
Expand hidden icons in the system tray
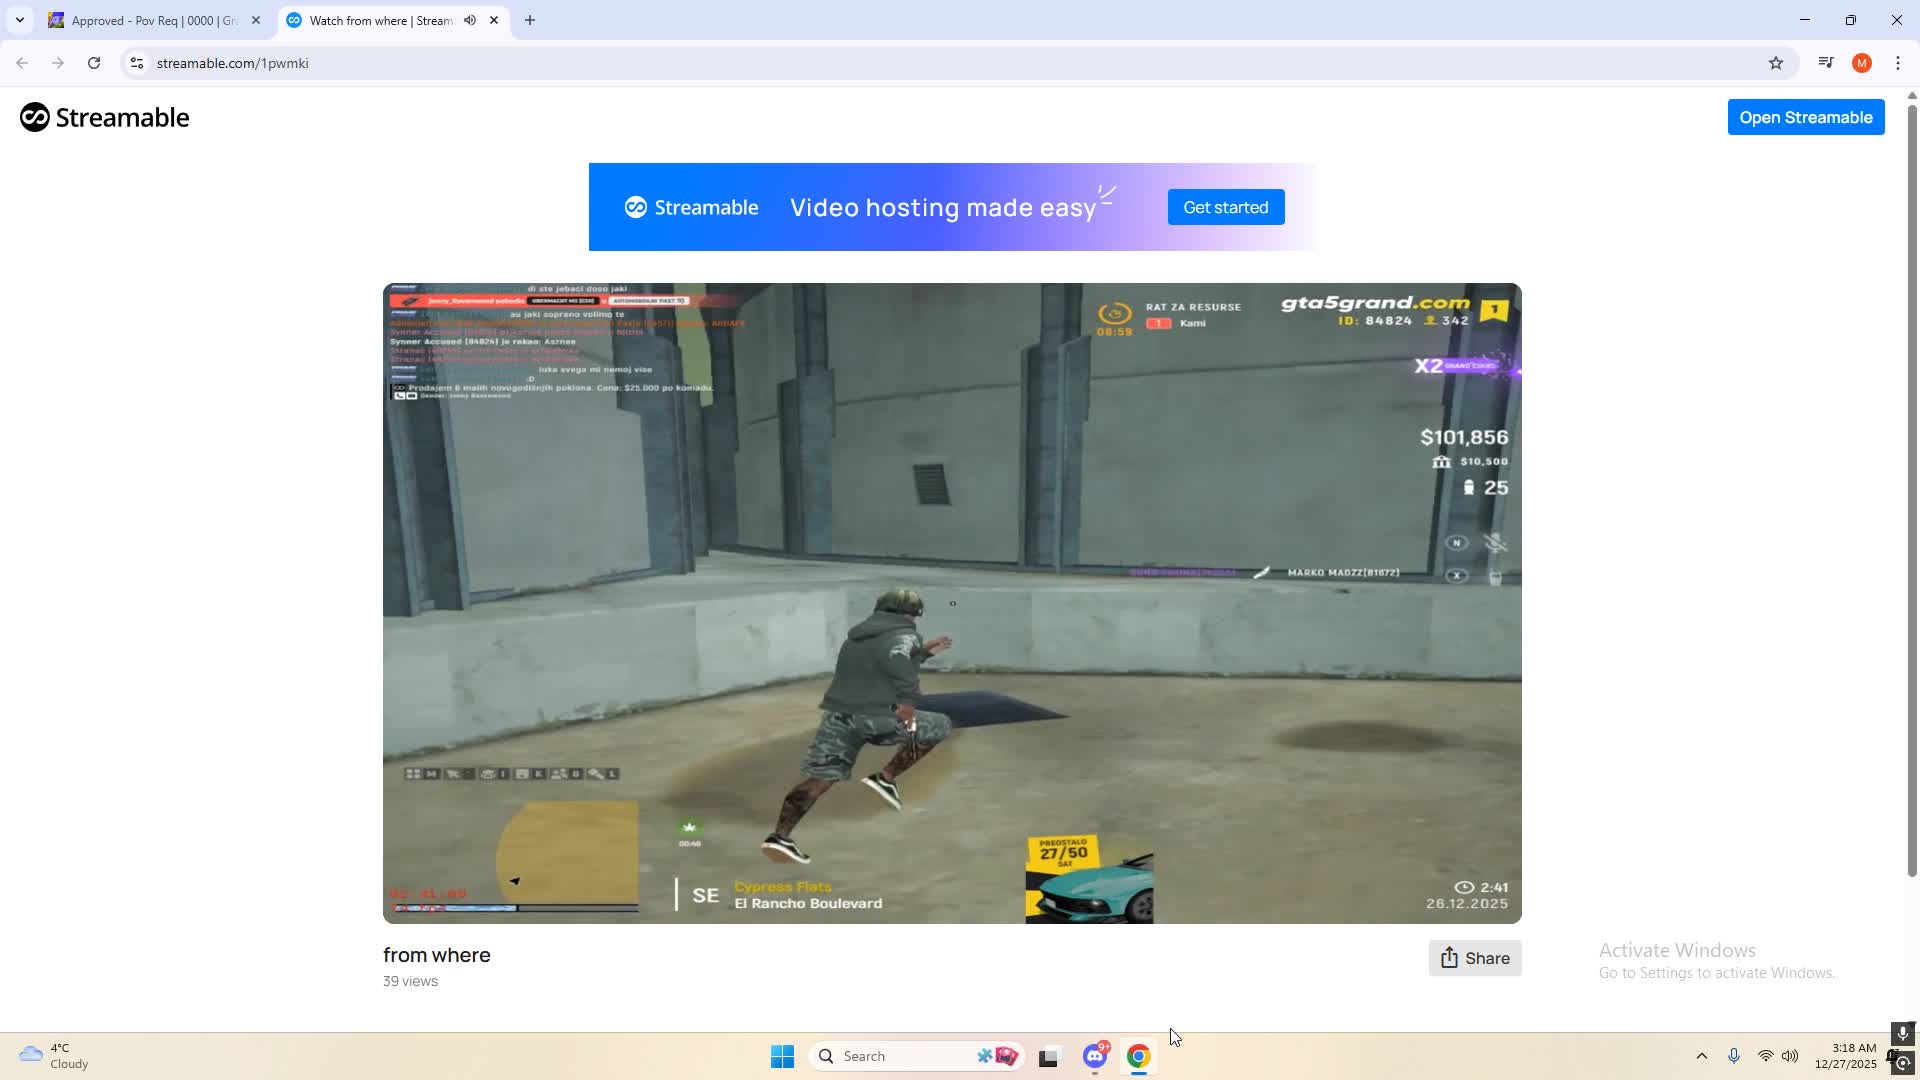pos(1703,1056)
